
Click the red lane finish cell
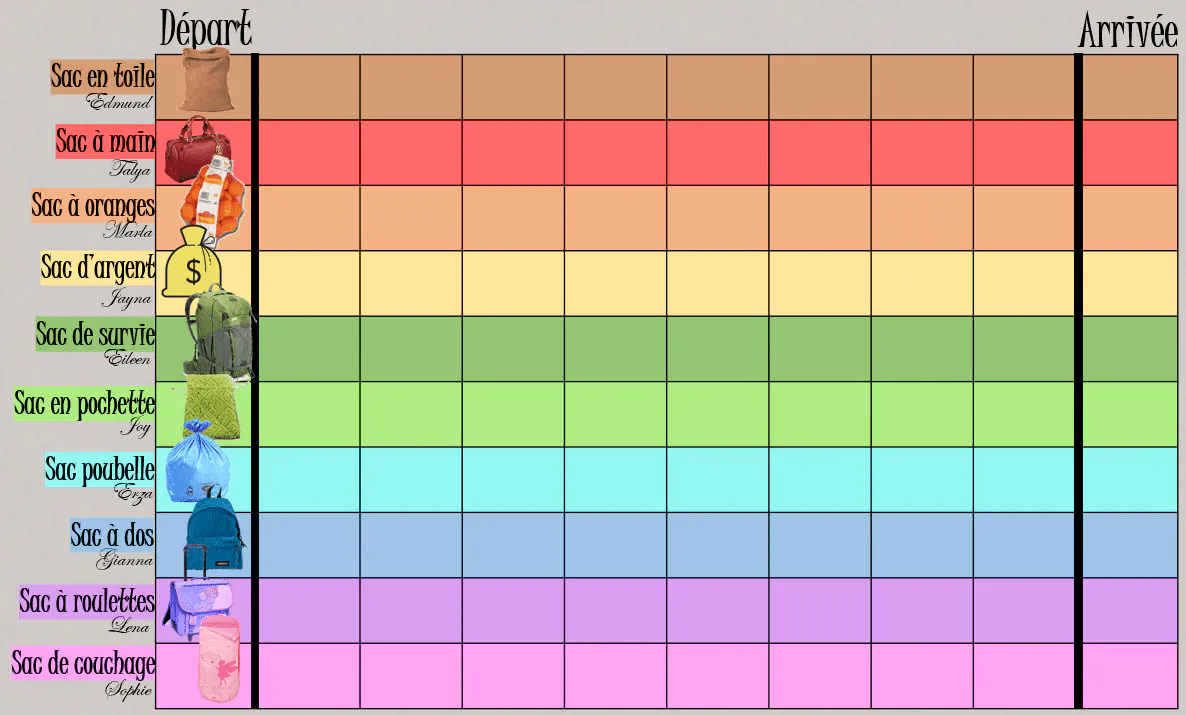(1130, 152)
